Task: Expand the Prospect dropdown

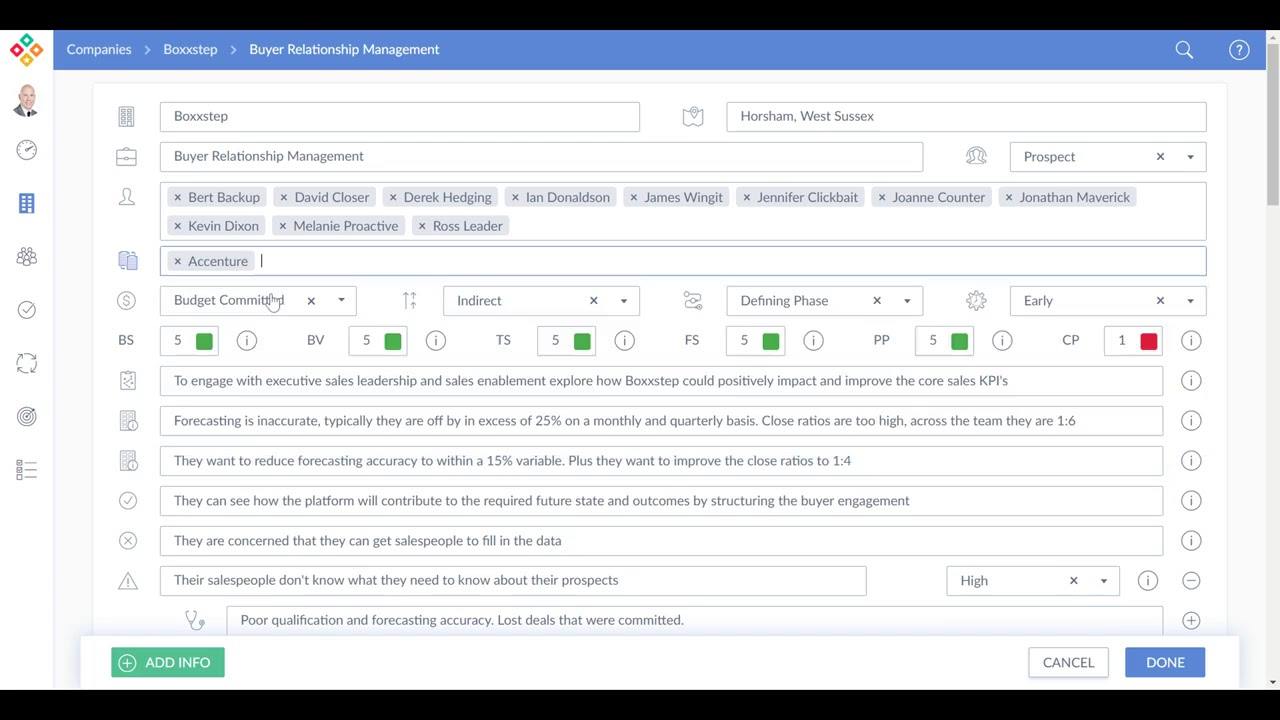Action: tap(1190, 157)
